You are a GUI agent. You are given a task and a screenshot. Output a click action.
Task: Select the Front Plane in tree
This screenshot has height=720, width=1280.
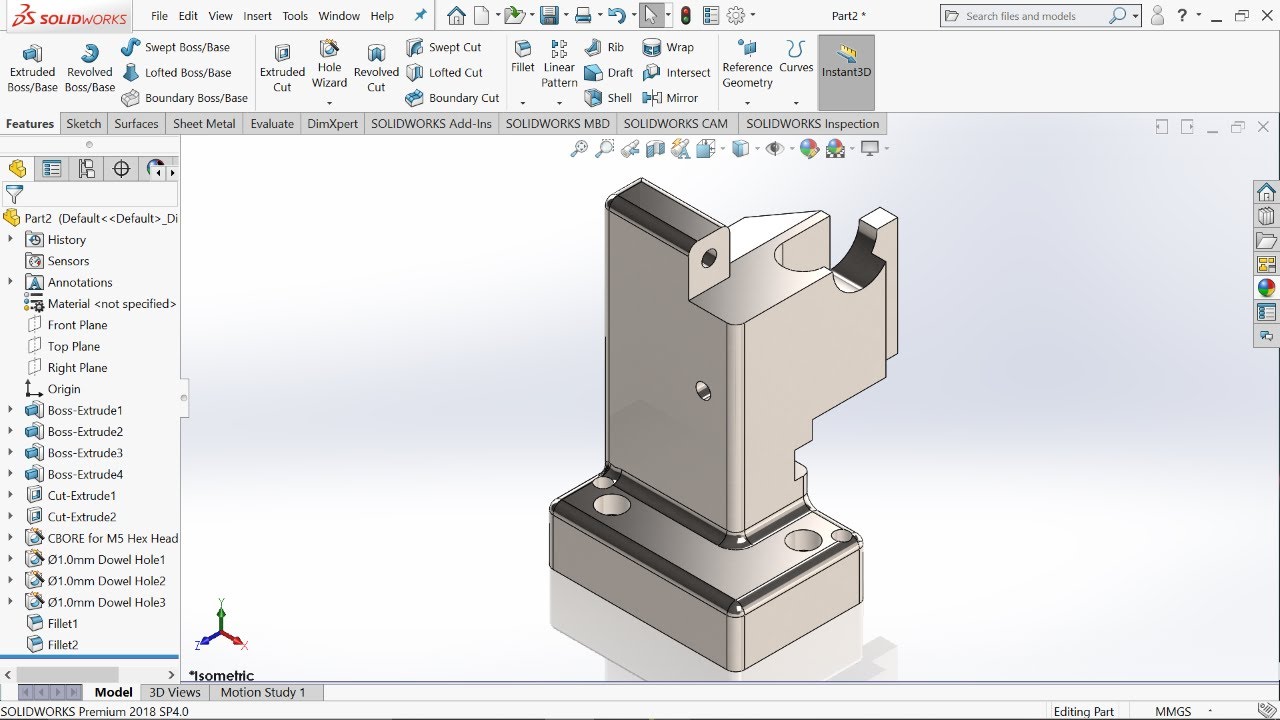tap(67, 325)
